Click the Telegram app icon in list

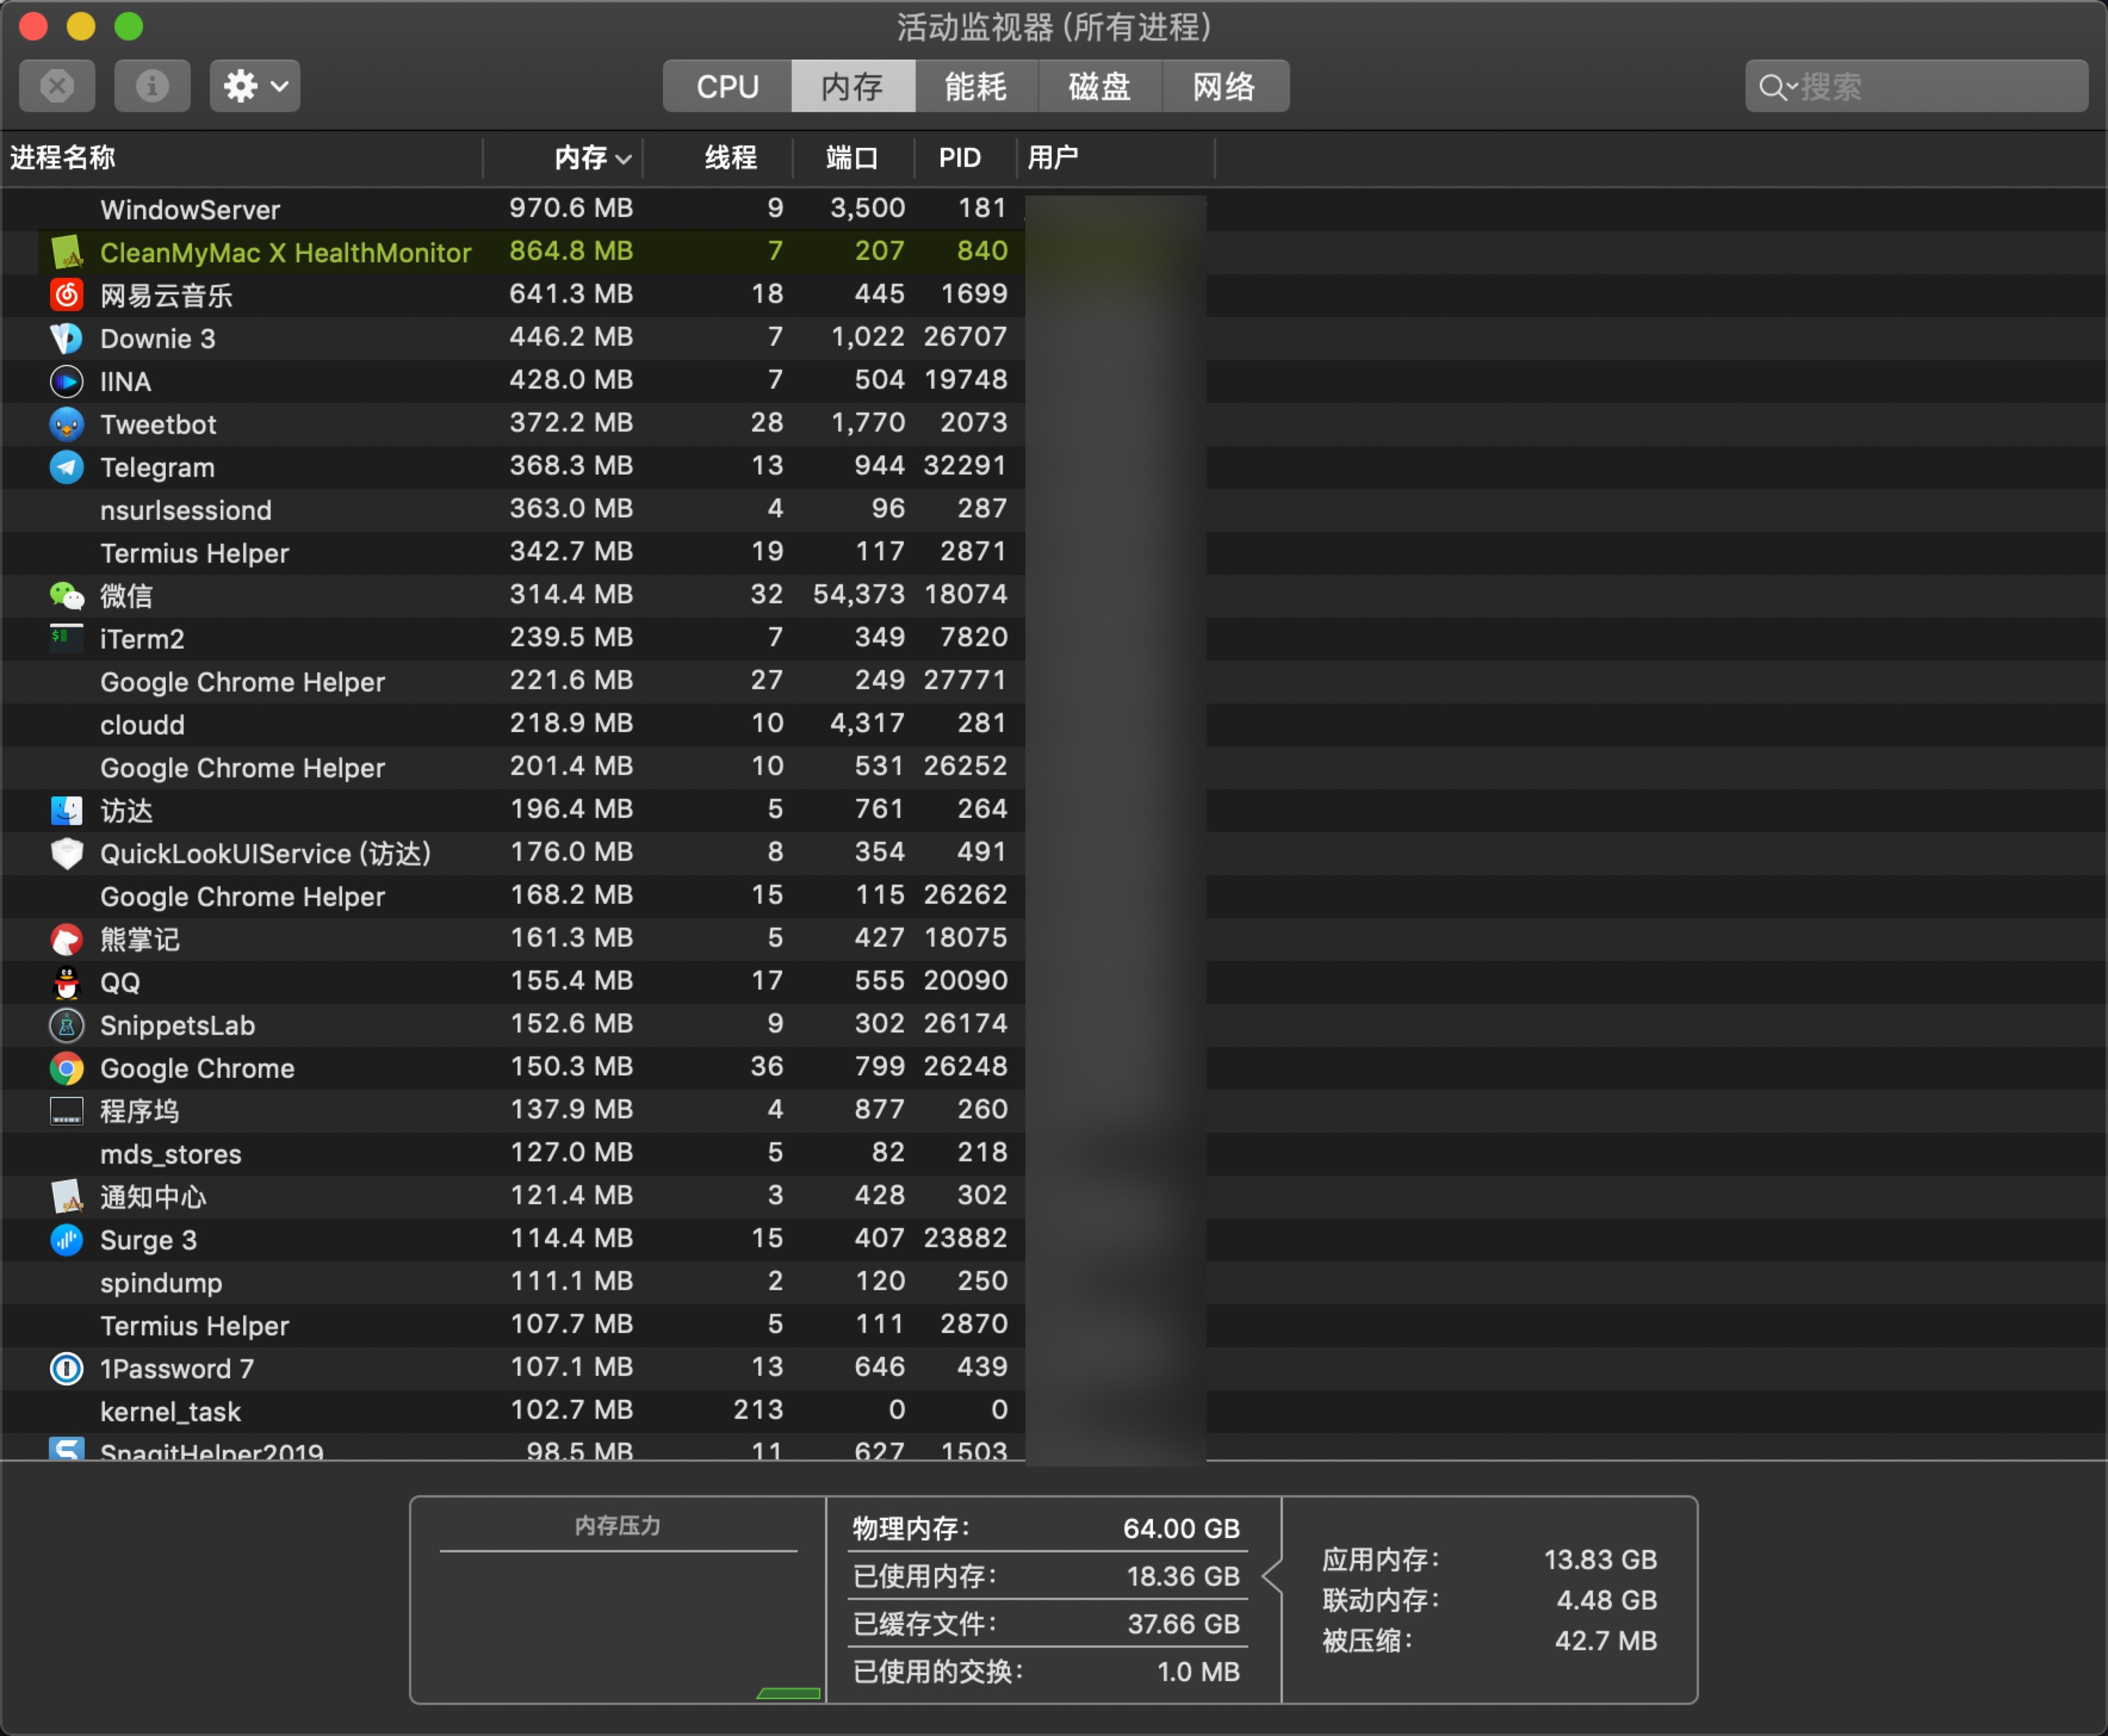pyautogui.click(x=66, y=467)
